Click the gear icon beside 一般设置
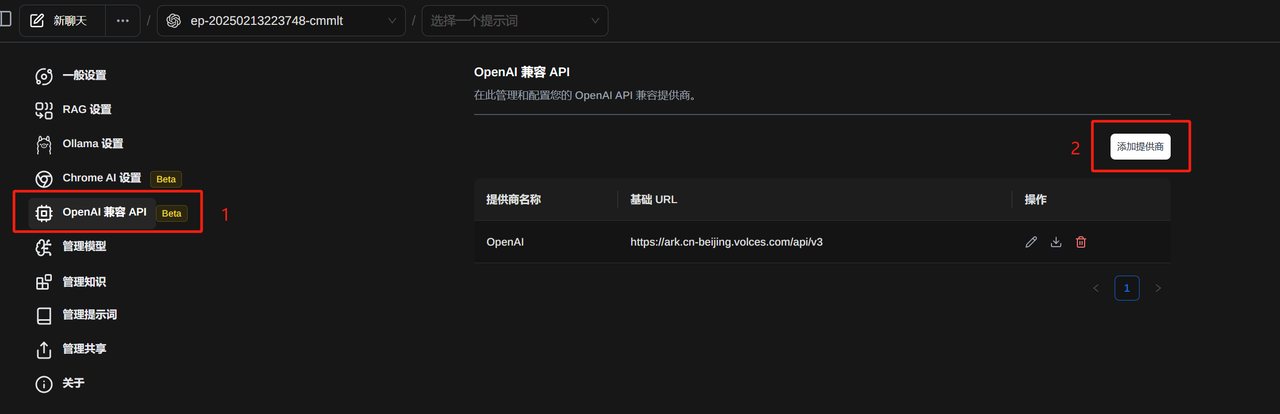This screenshot has height=414, width=1280. click(x=44, y=76)
